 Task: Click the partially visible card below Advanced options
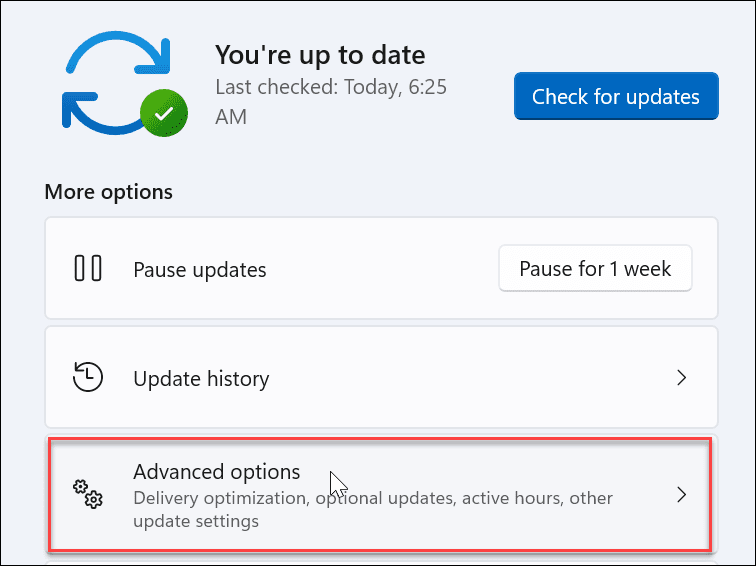(x=380, y=561)
